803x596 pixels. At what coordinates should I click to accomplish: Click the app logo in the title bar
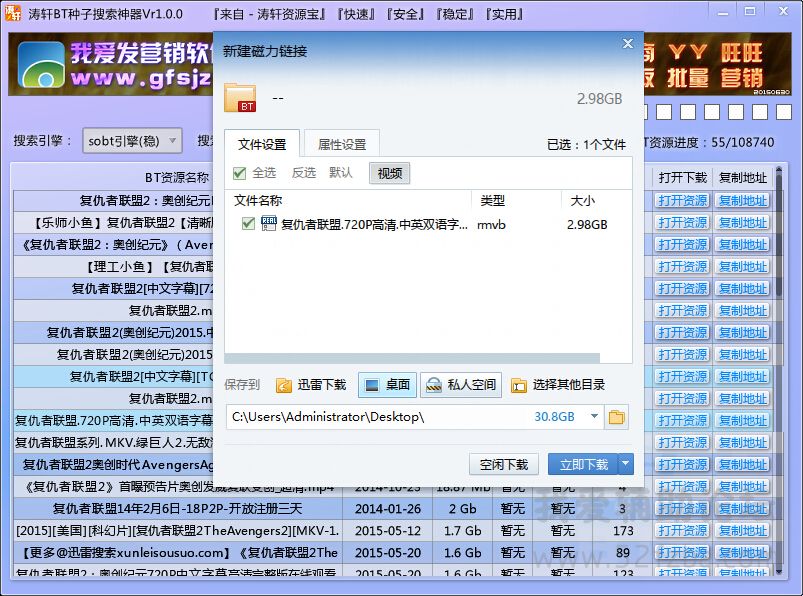click(x=13, y=13)
